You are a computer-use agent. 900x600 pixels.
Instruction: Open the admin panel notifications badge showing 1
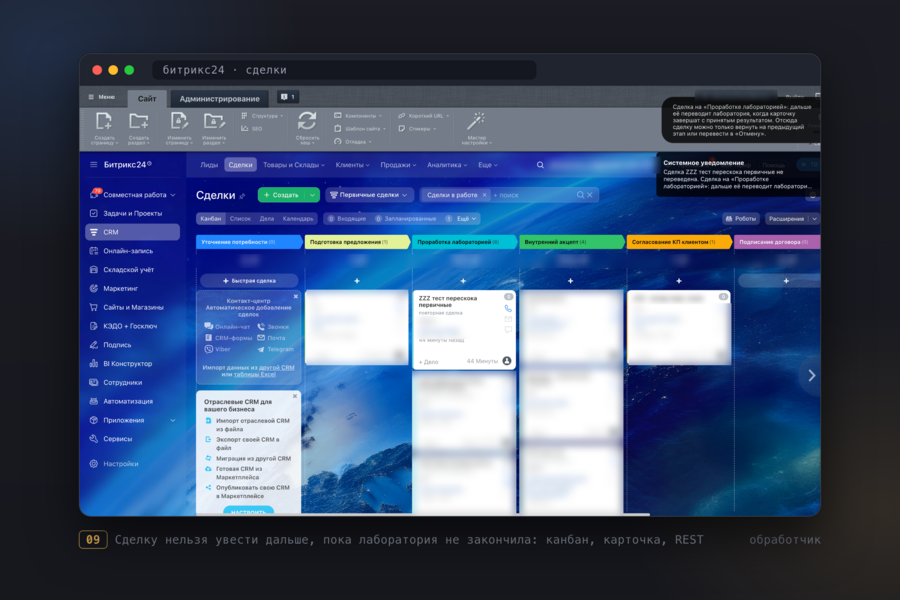pos(288,97)
